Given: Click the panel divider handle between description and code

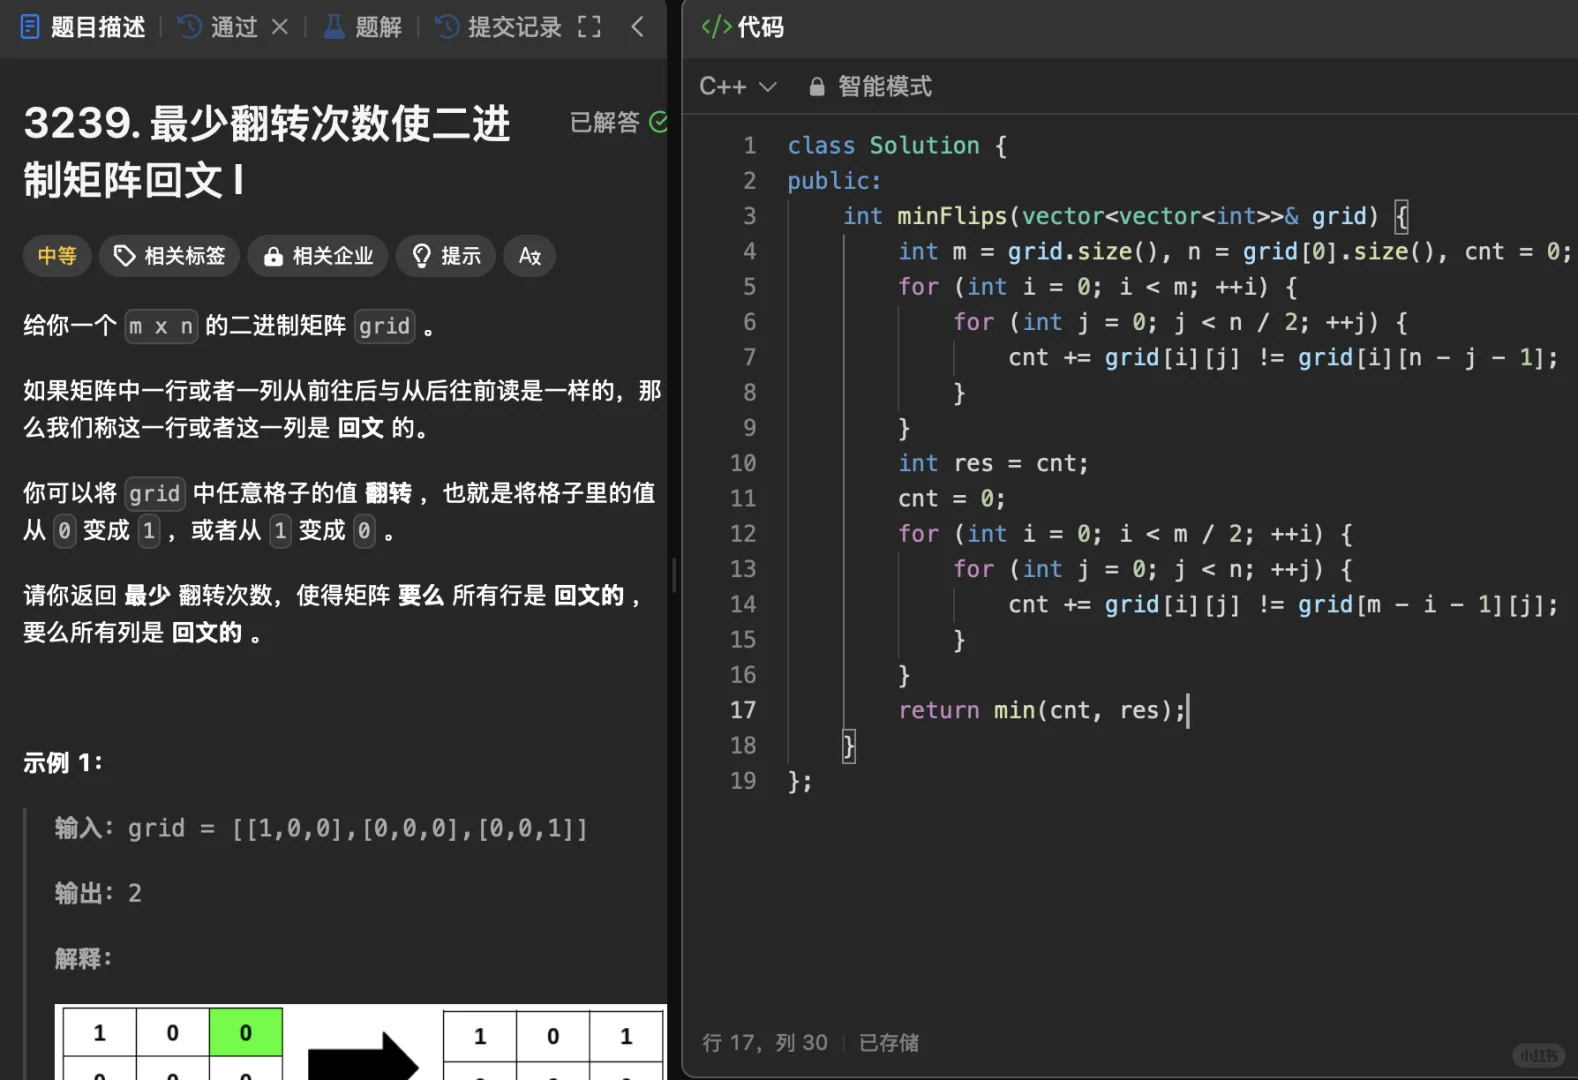Looking at the screenshot, I should (674, 575).
